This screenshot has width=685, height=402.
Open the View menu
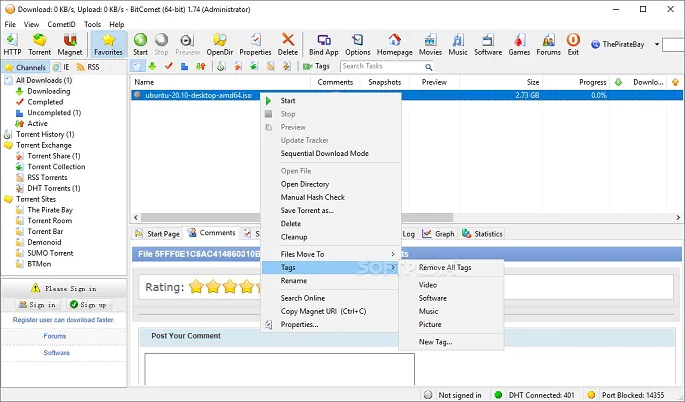coord(31,24)
